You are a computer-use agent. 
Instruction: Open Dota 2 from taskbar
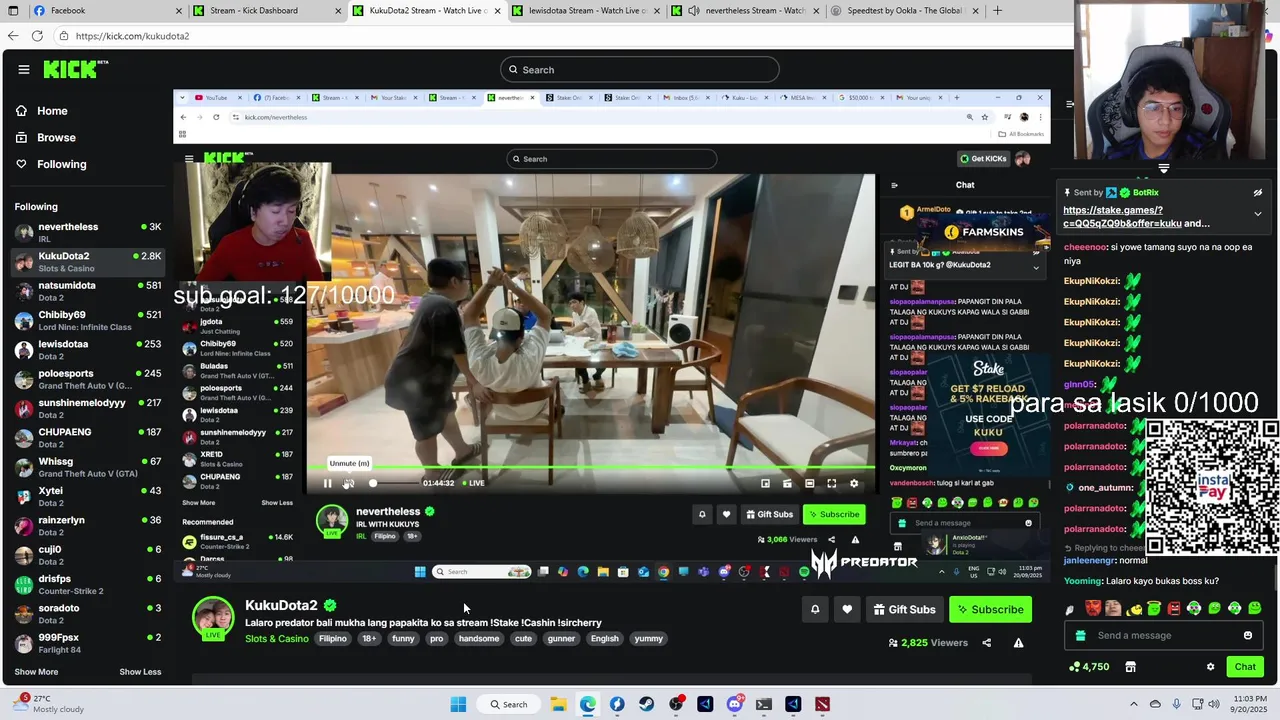click(x=822, y=704)
